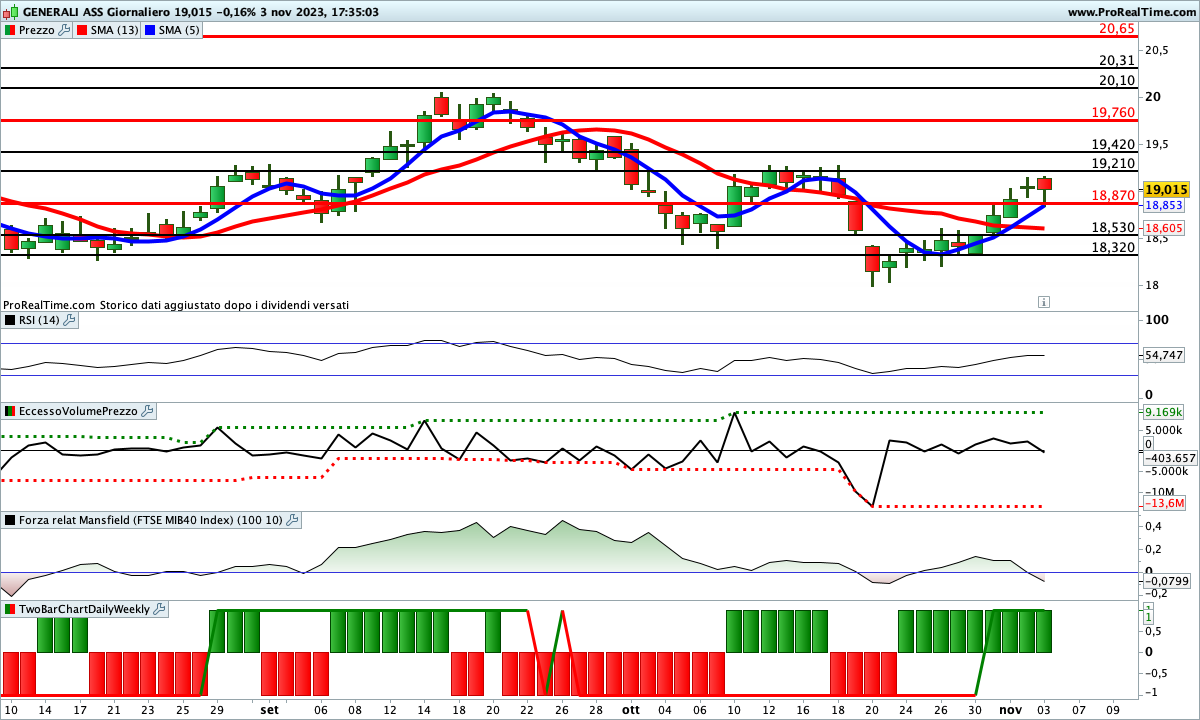Open RSI (14) indicator settings wrench
This screenshot has height=720, width=1200.
pyautogui.click(x=71, y=320)
